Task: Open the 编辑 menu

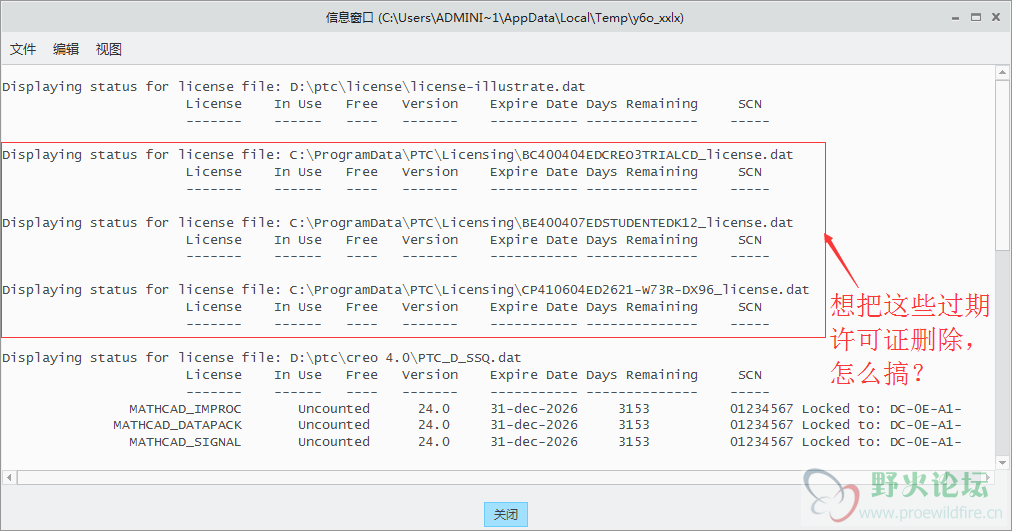Action: click(66, 49)
